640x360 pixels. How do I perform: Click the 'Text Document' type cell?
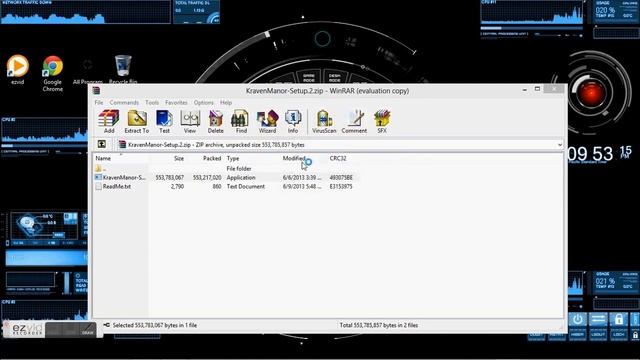click(246, 187)
